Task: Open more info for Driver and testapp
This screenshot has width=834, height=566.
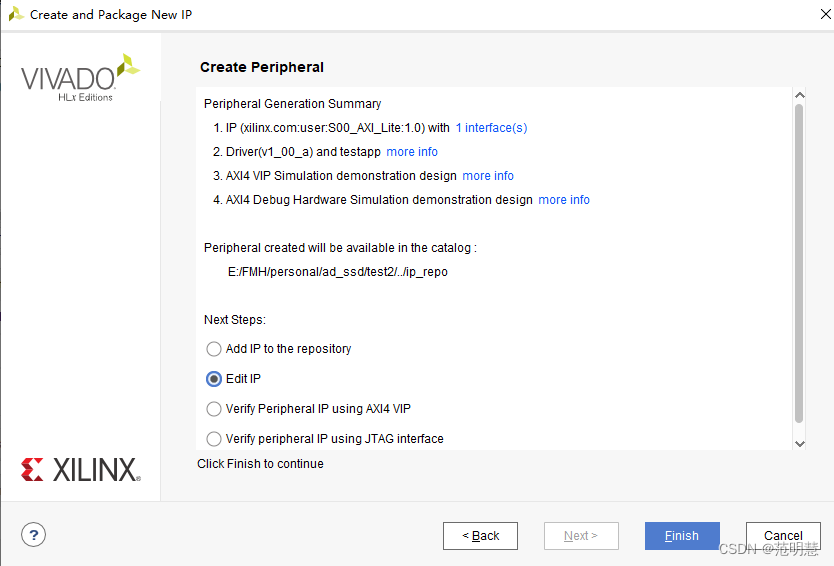Action: 412,152
